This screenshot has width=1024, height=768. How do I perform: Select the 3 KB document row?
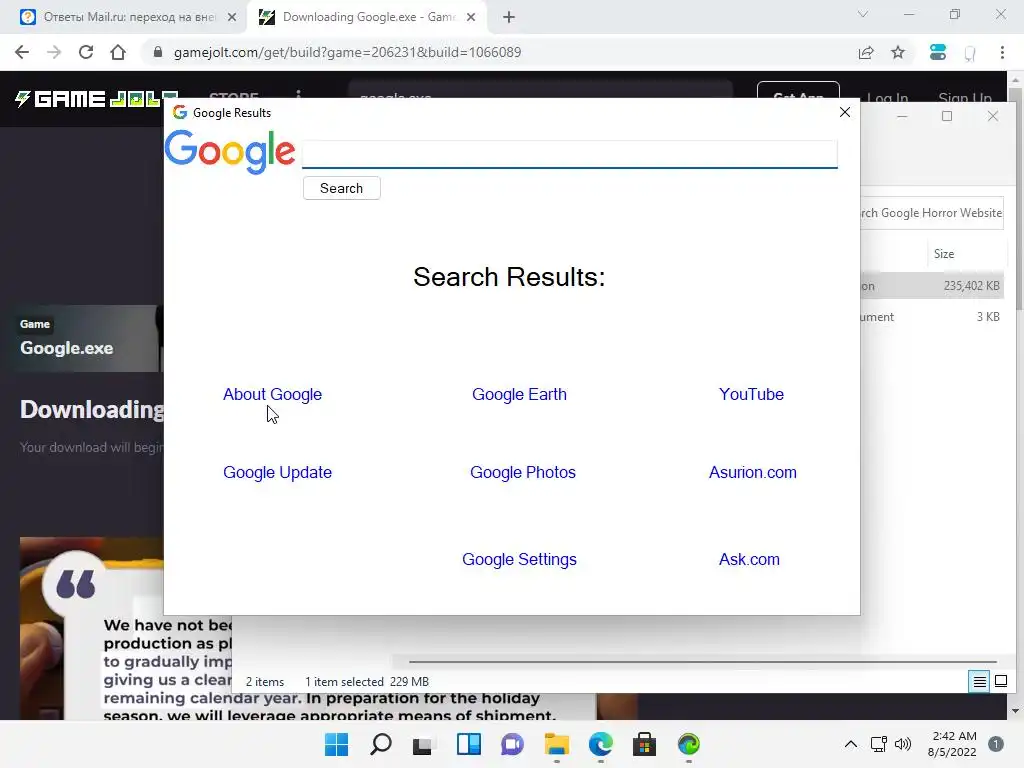932,317
